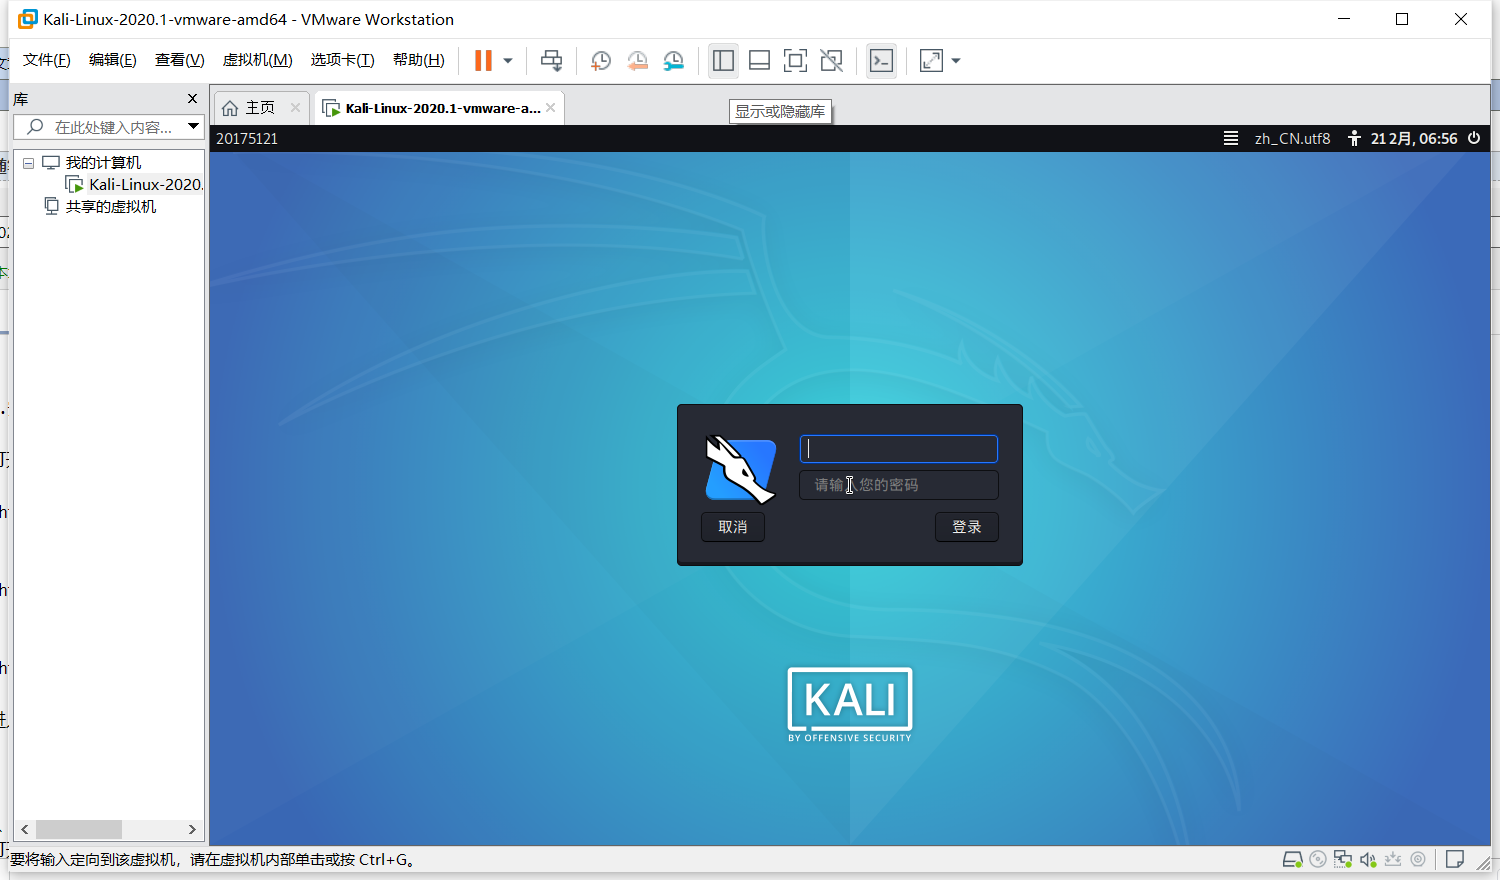
Task: Enter full screen mode
Action: pyautogui.click(x=795, y=61)
